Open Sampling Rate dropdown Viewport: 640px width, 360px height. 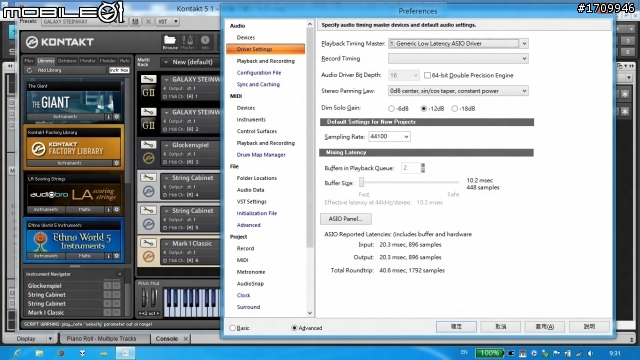(x=406, y=137)
